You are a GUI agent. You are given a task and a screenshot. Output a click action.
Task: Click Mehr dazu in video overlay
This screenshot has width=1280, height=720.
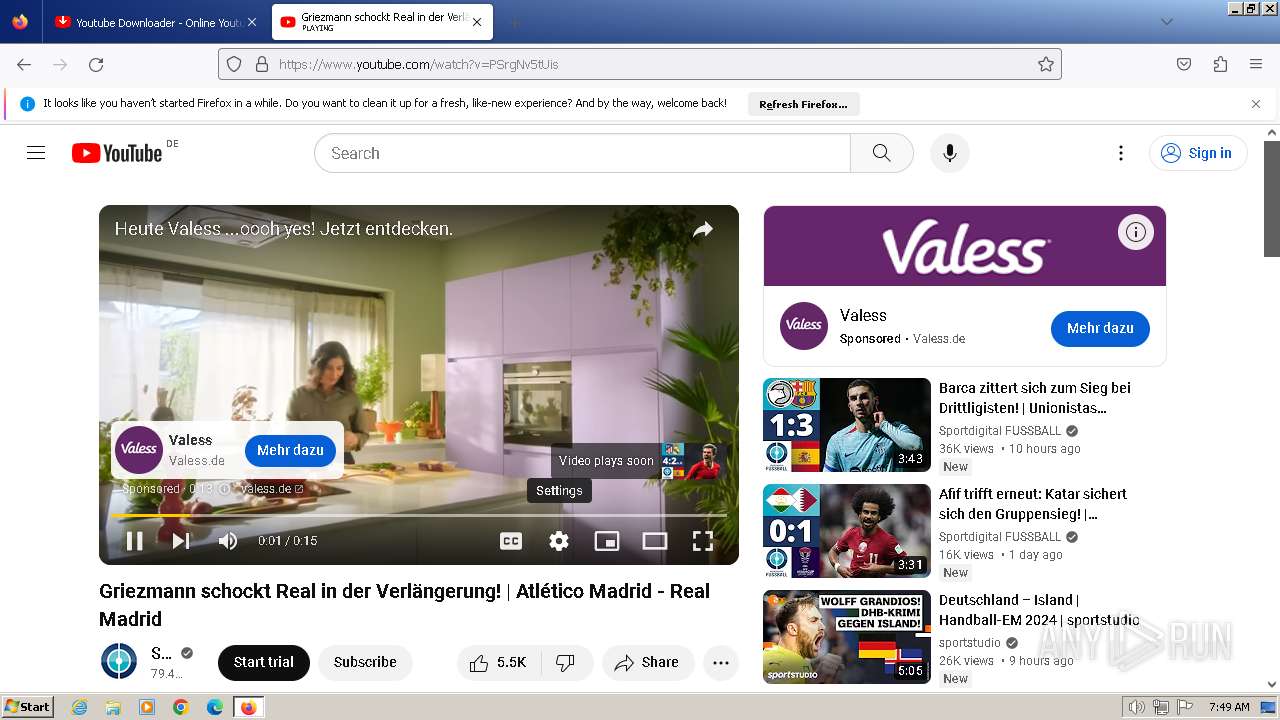coord(290,450)
